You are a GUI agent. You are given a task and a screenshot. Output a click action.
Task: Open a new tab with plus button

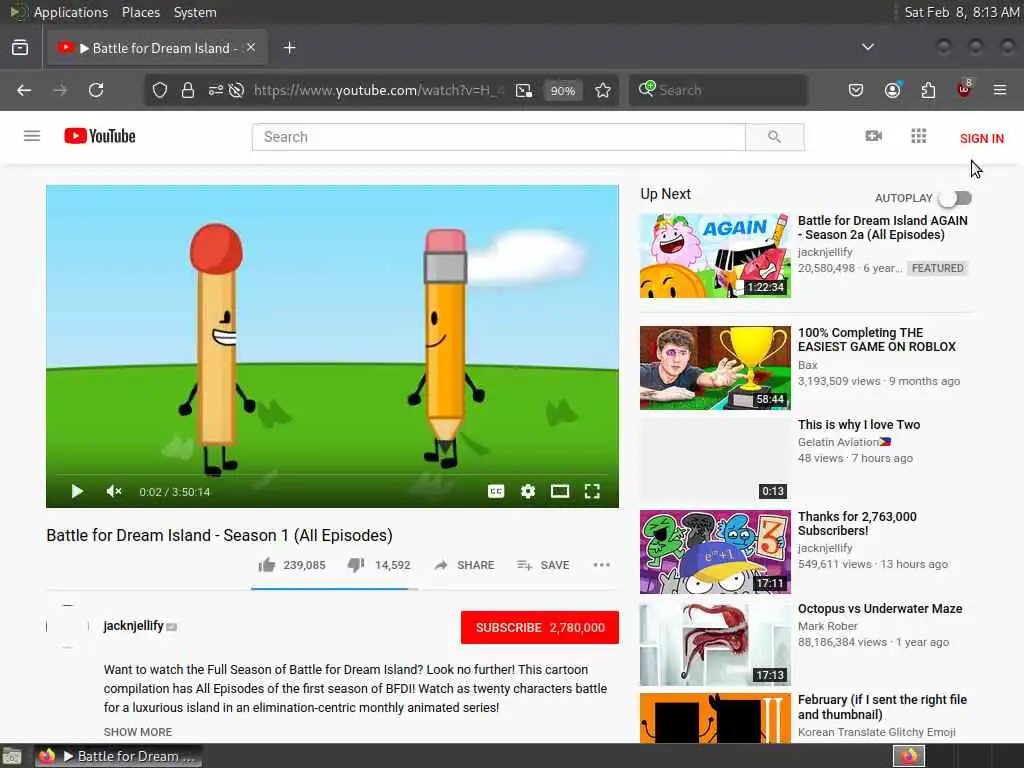click(290, 48)
